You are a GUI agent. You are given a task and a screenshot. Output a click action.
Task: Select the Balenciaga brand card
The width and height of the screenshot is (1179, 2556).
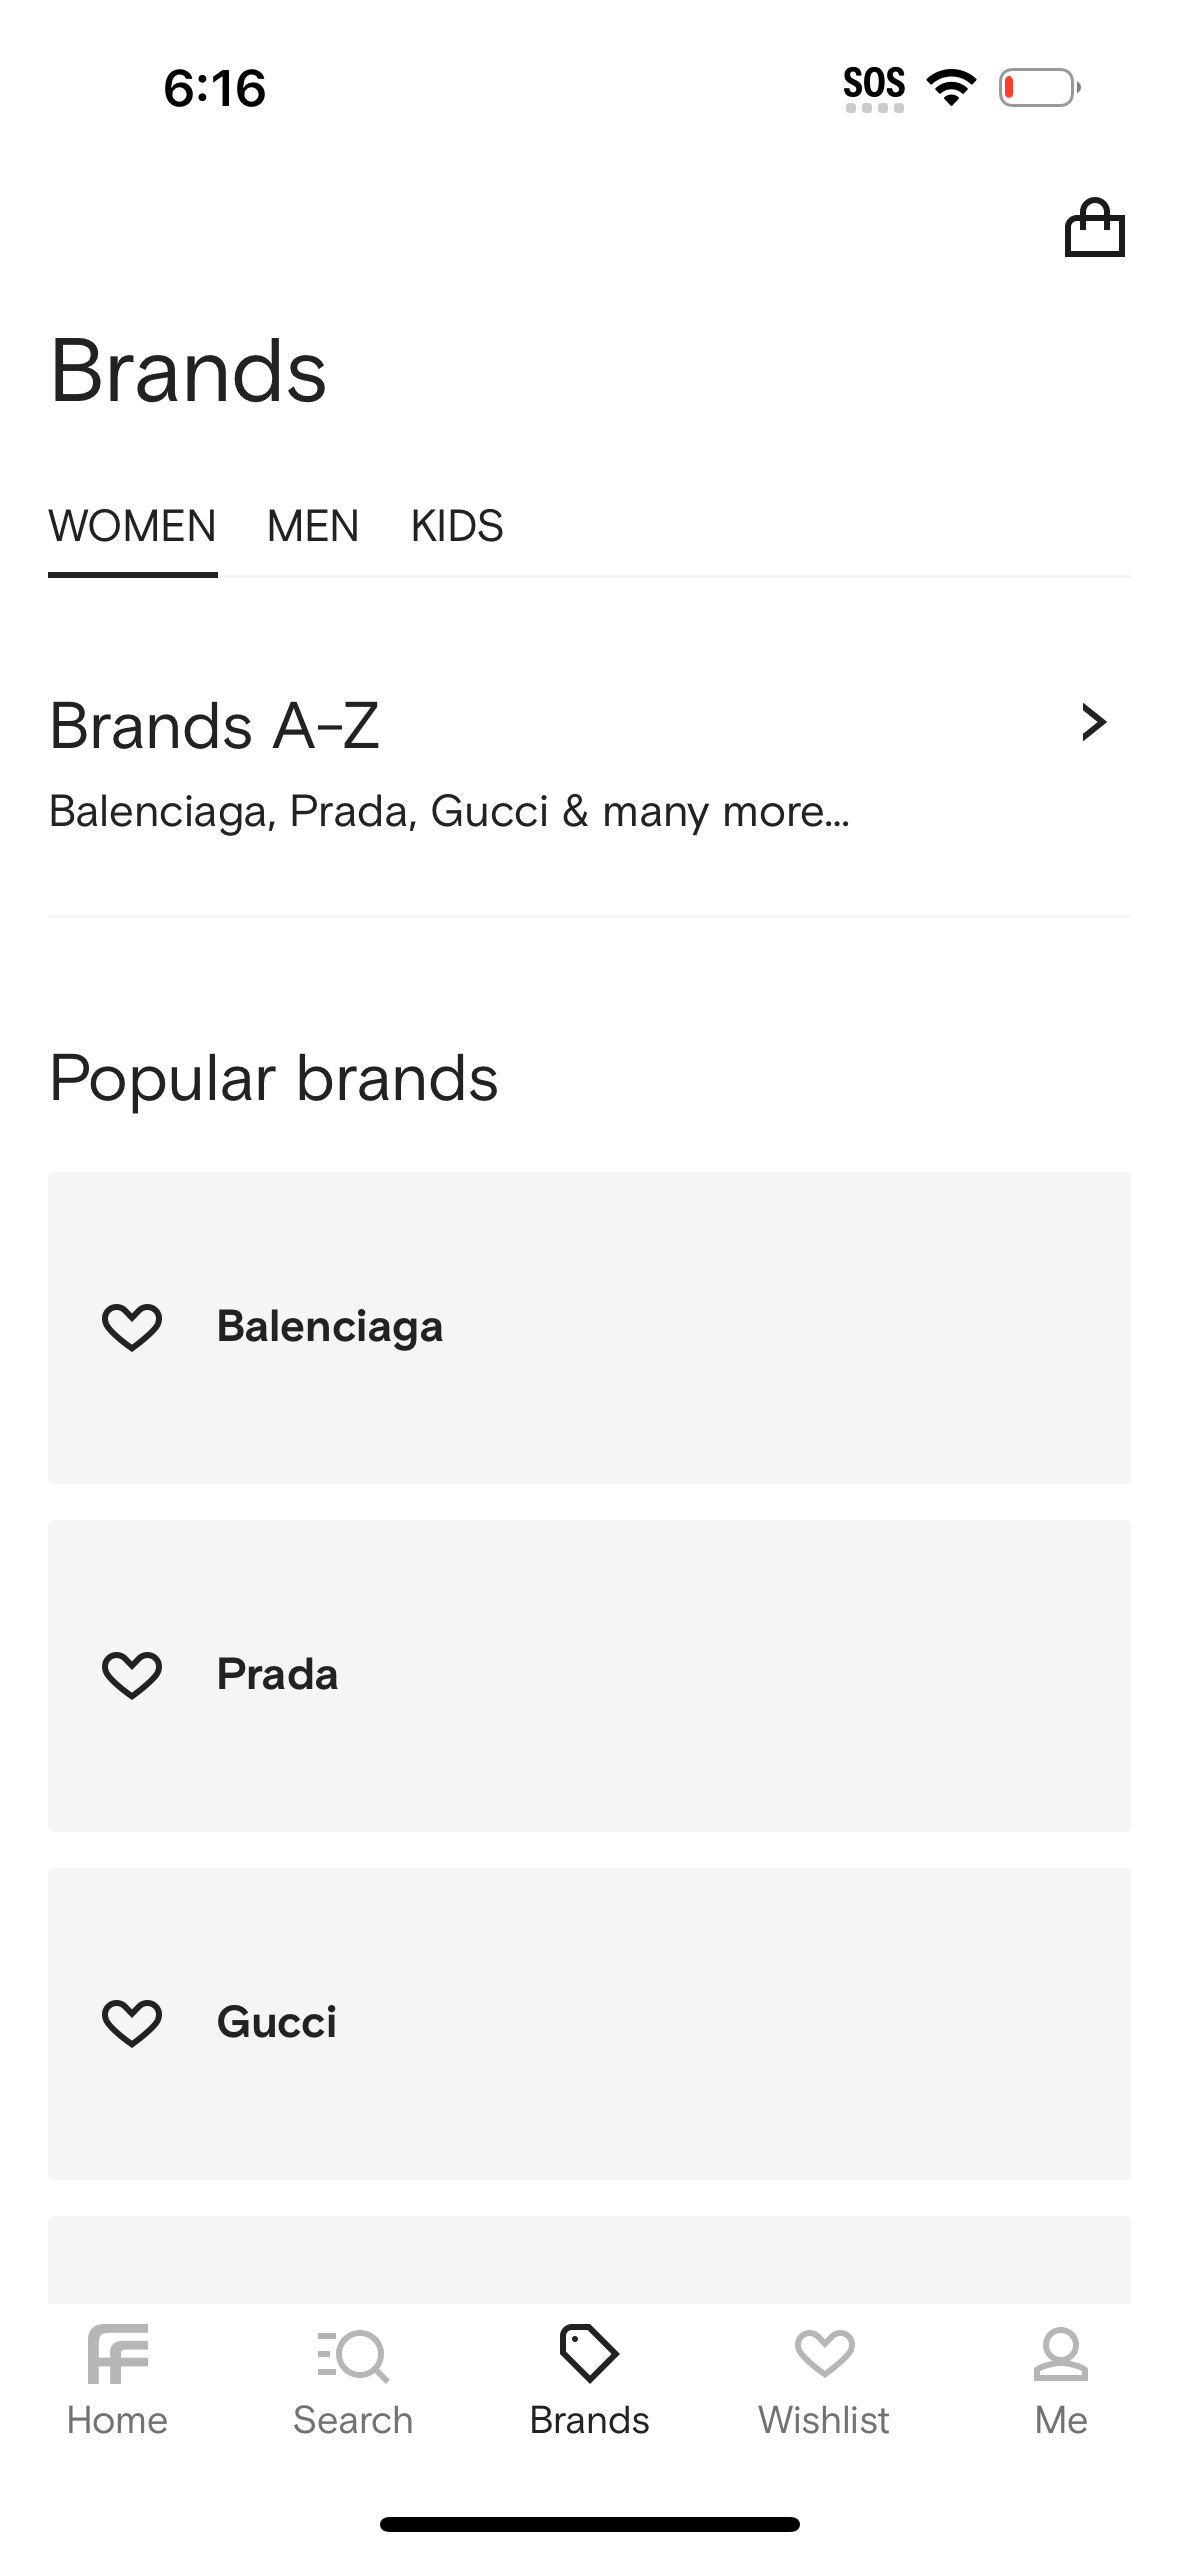(589, 1327)
